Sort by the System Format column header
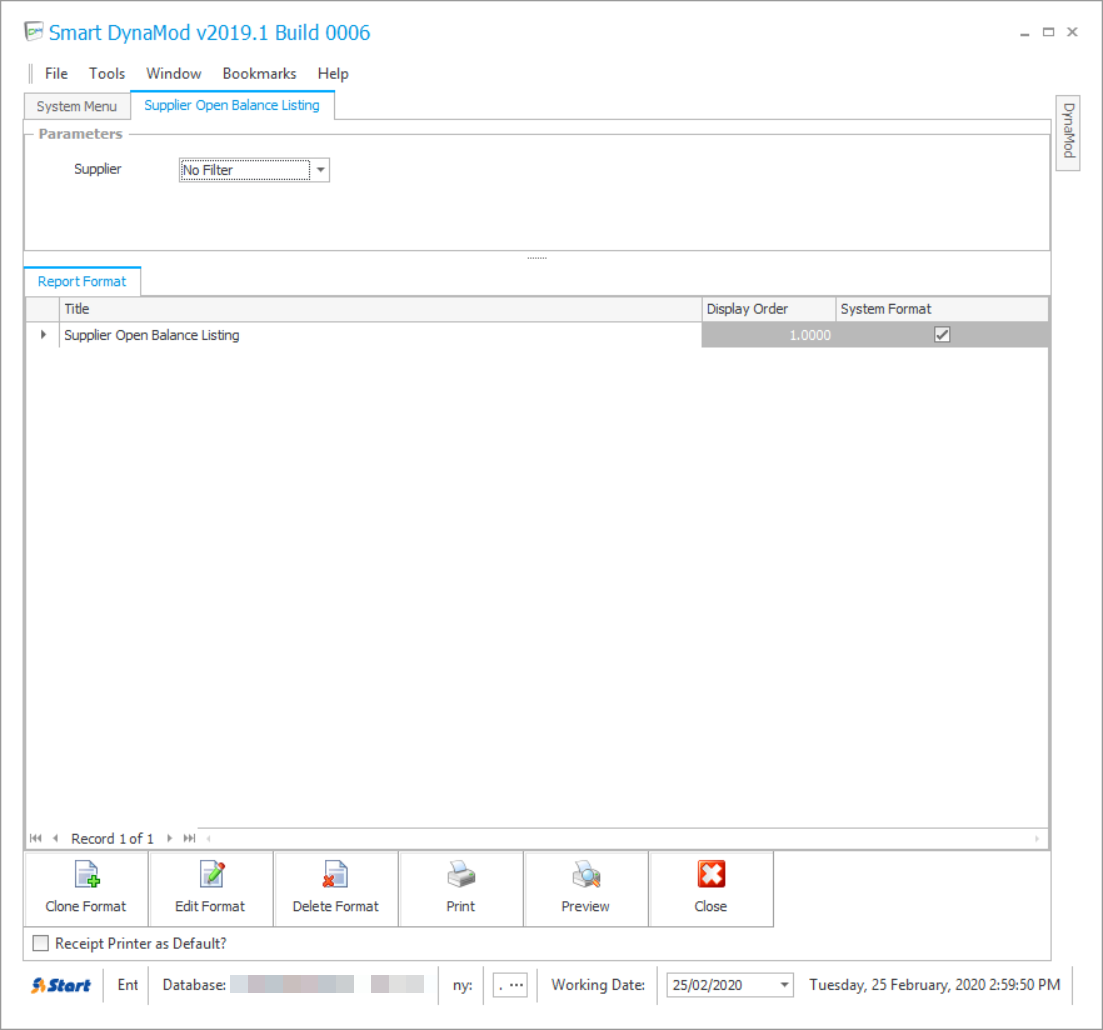1103x1030 pixels. pyautogui.click(x=942, y=309)
